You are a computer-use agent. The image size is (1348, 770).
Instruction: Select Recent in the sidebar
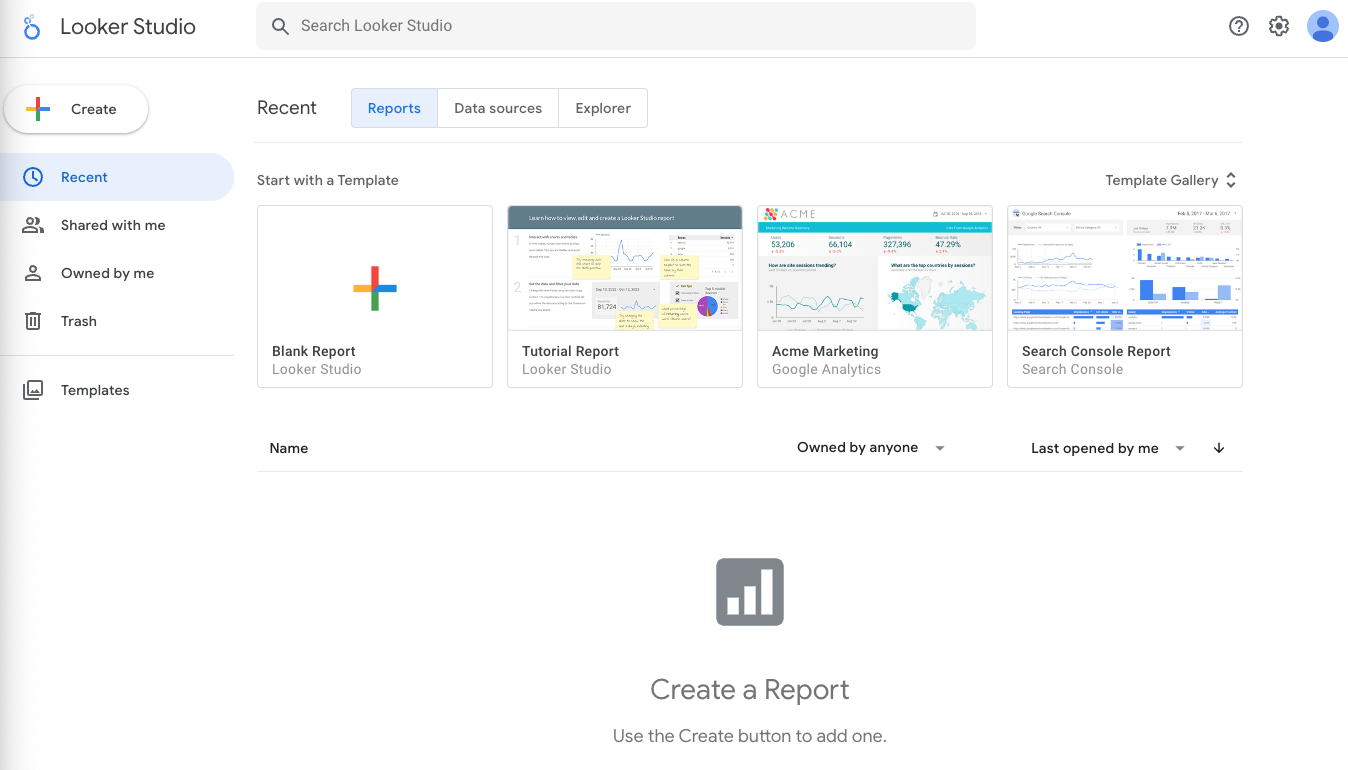(x=117, y=177)
